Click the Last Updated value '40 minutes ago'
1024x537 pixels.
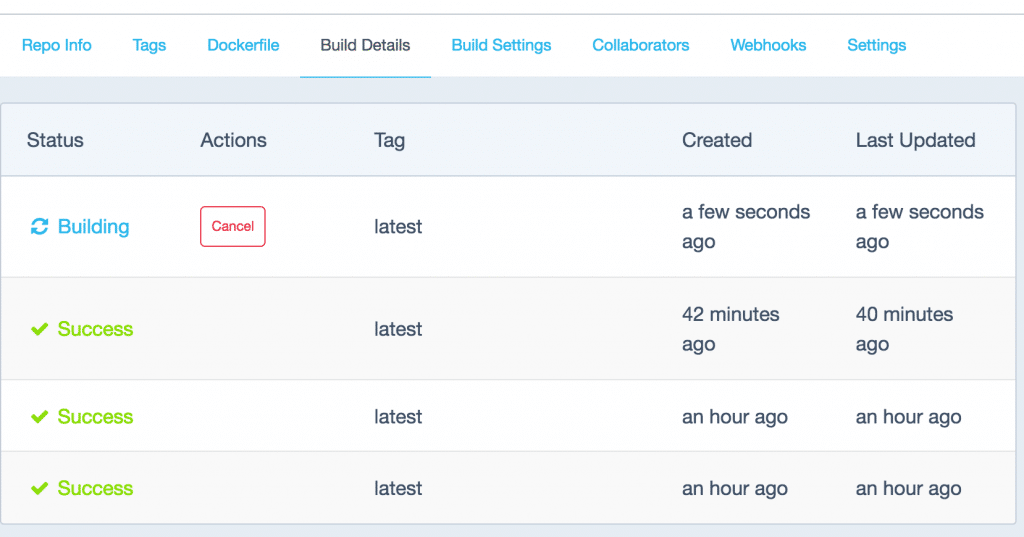point(904,329)
